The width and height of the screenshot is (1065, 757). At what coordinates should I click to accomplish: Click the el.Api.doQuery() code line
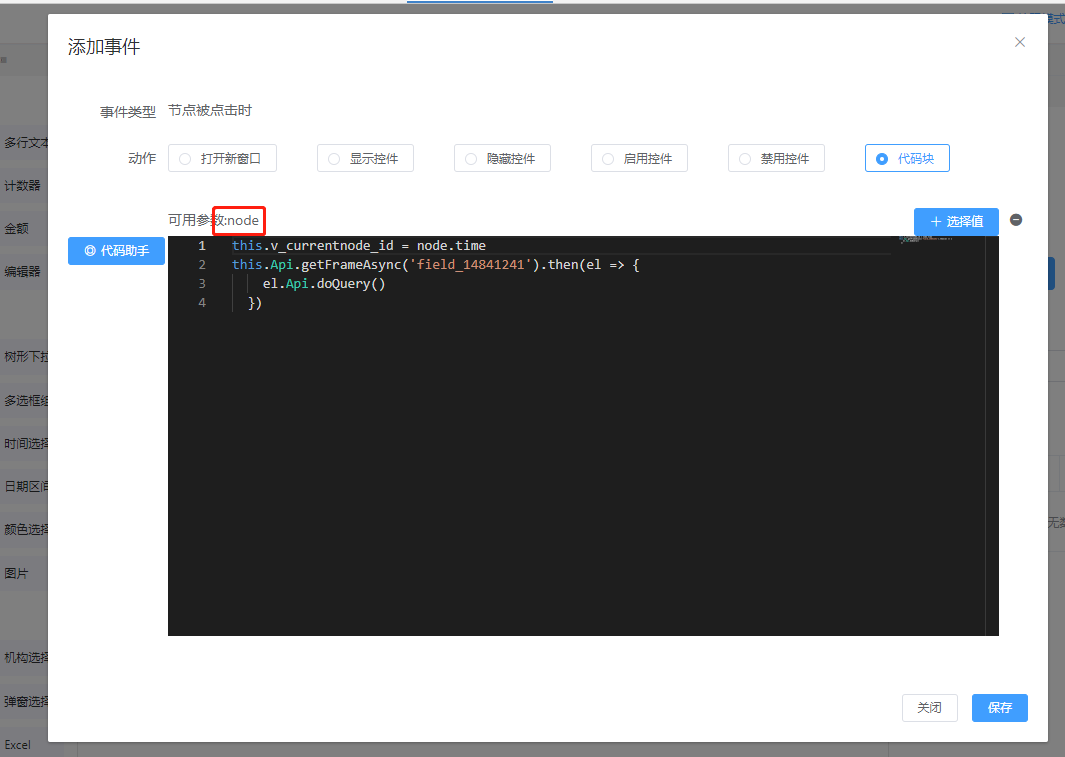(324, 284)
